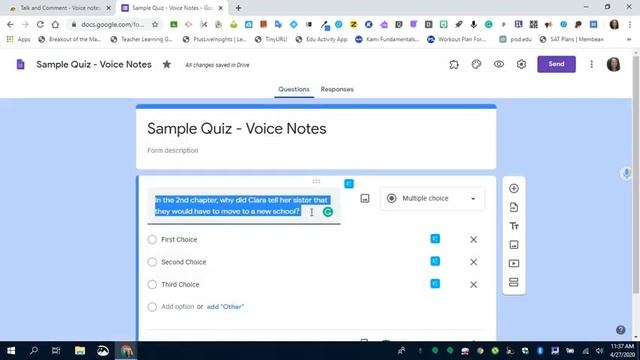Image resolution: width=640 pixels, height=360 pixels.
Task: Click voice note icon beside Third Choice
Action: [x=435, y=284]
